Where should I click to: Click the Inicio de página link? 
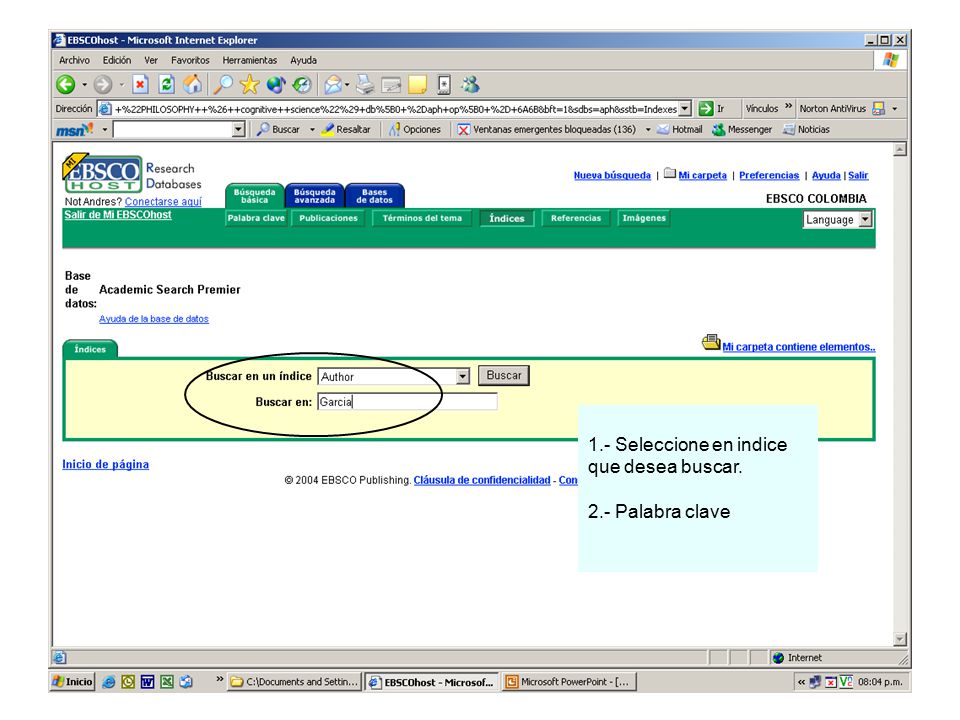105,464
